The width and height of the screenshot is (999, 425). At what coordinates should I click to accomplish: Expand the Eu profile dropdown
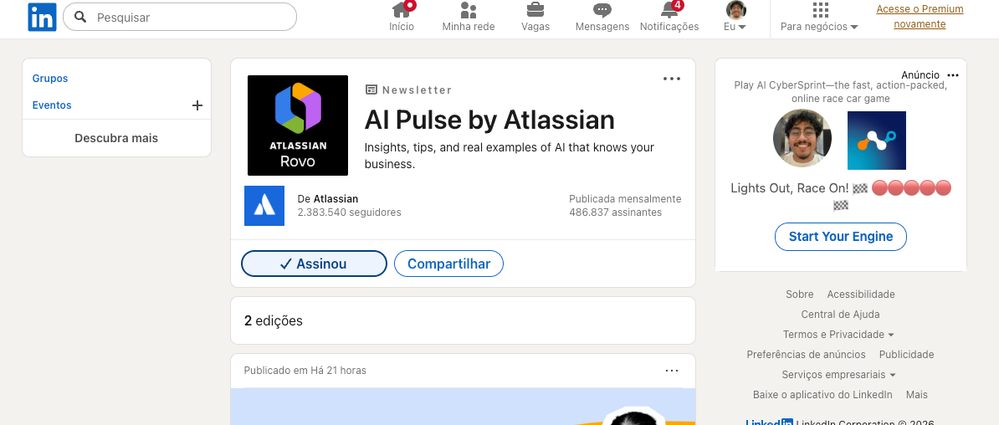(x=736, y=17)
